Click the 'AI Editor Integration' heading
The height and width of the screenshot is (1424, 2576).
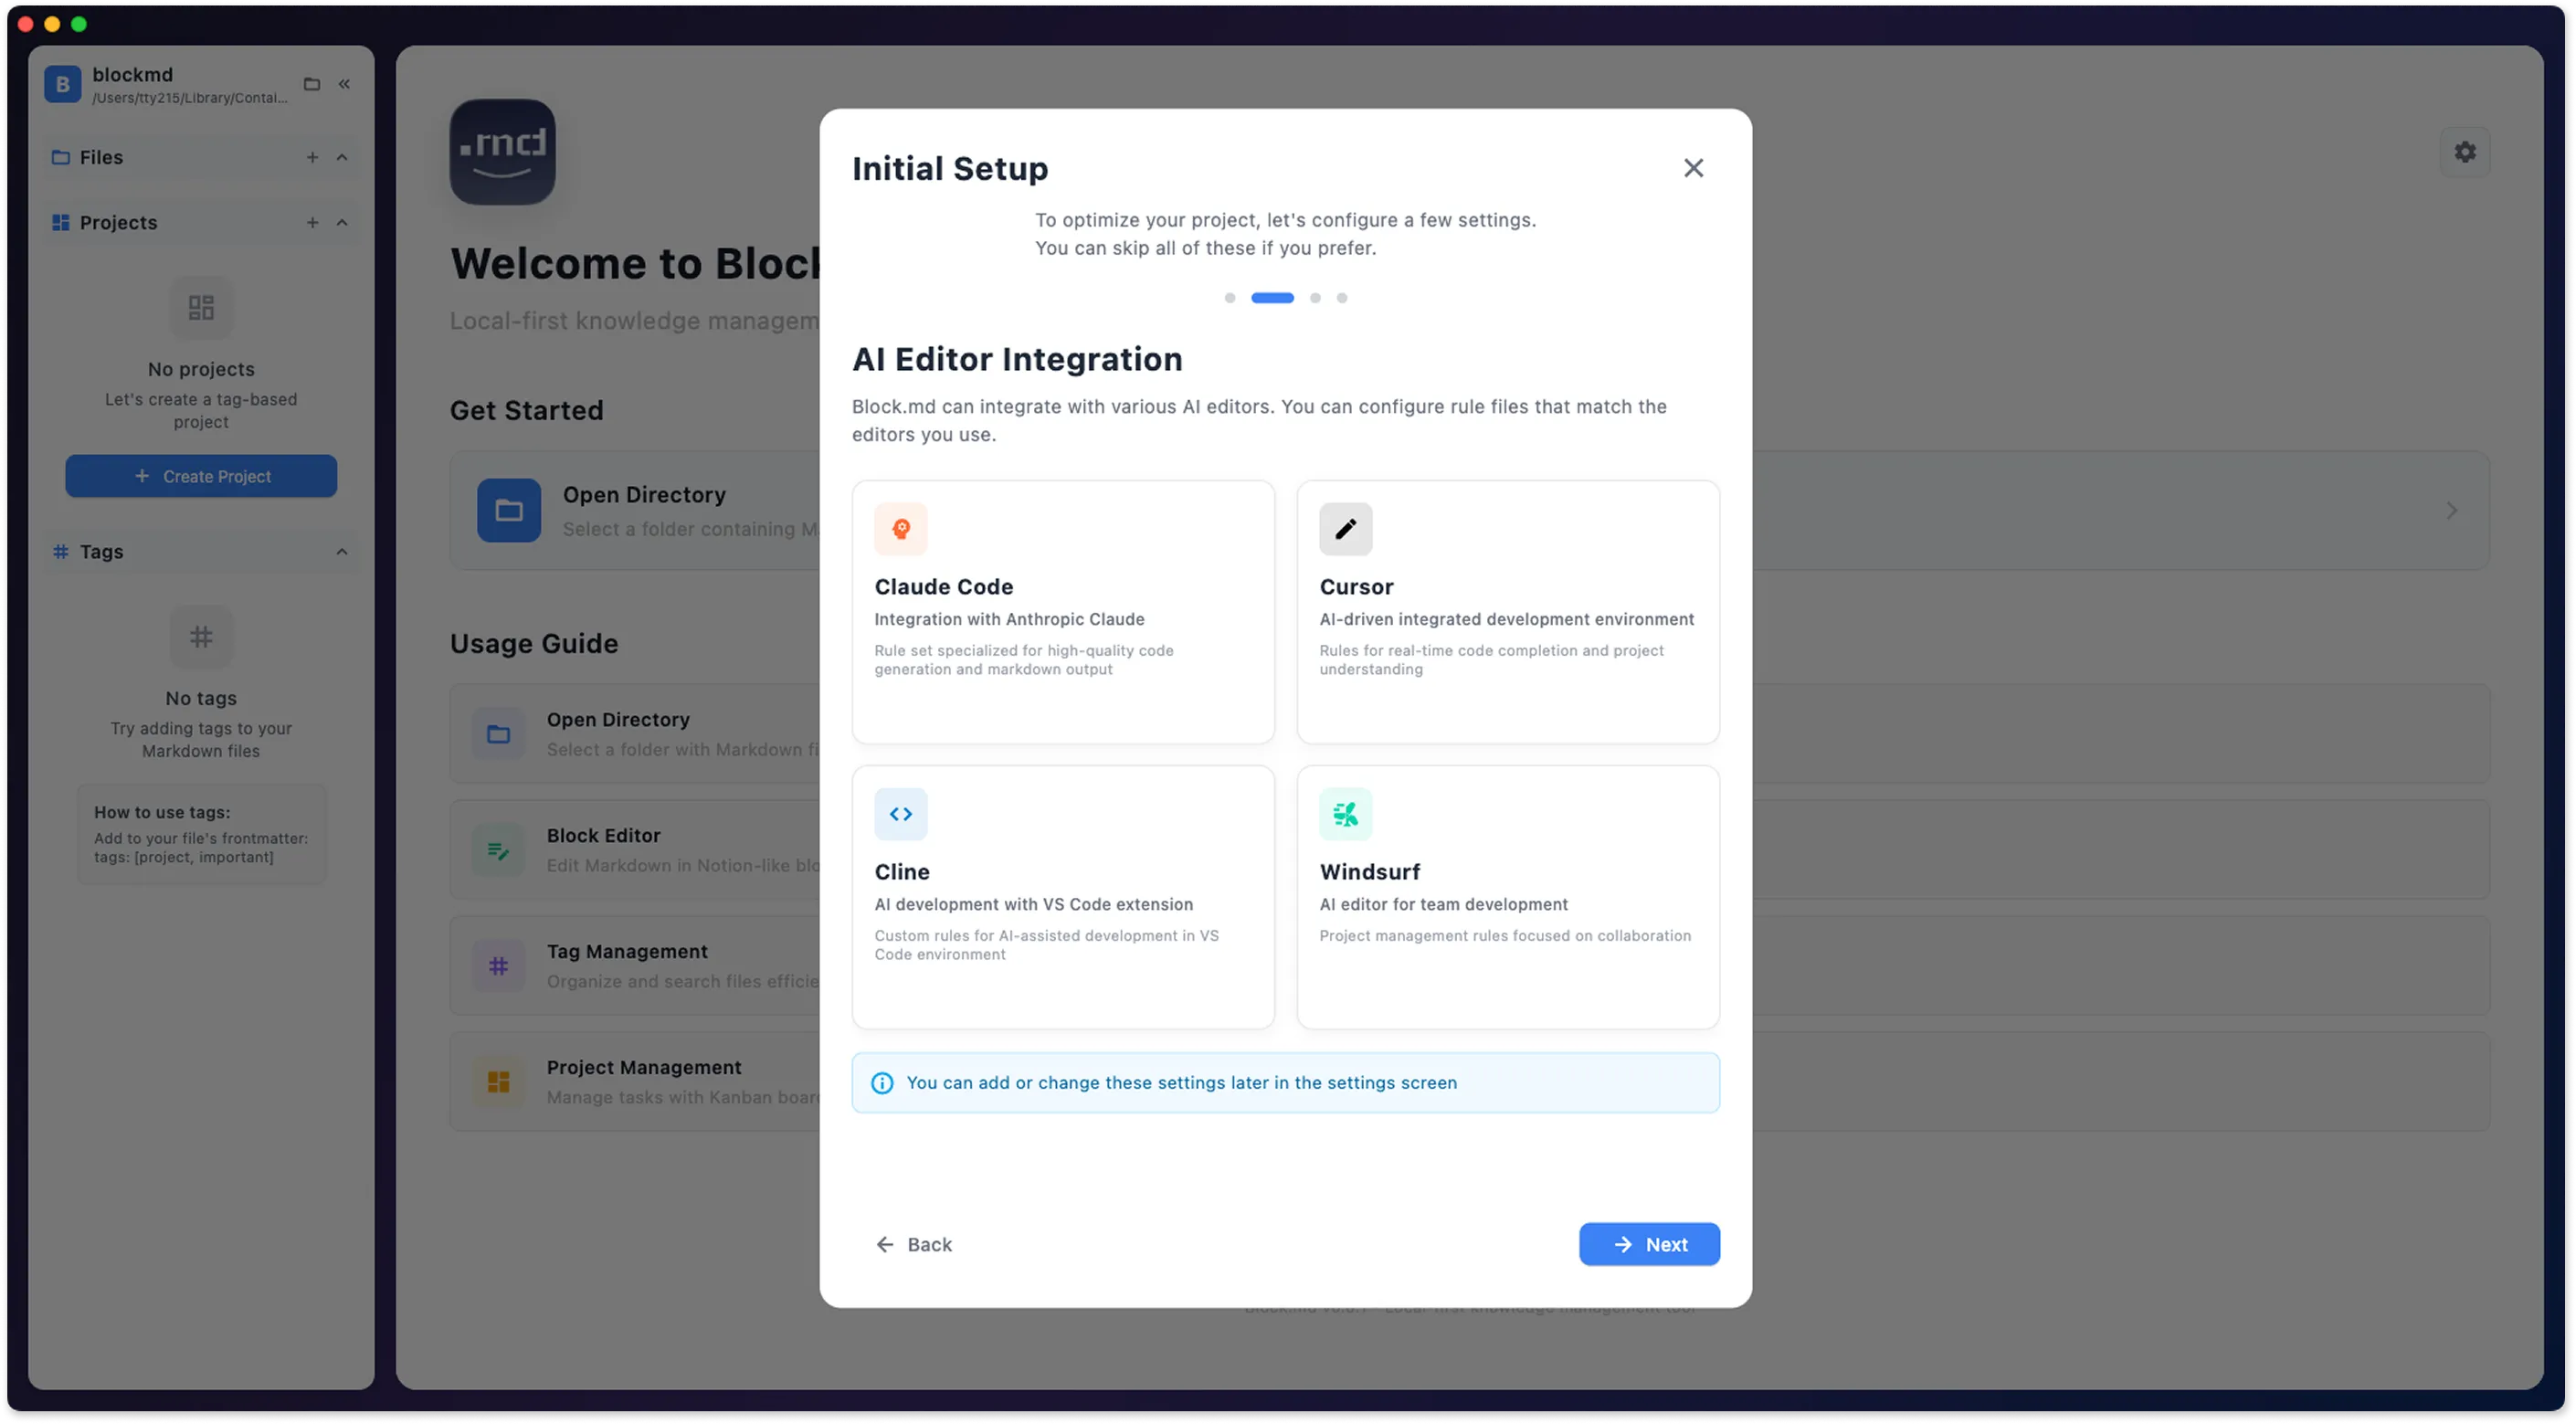click(x=1017, y=359)
